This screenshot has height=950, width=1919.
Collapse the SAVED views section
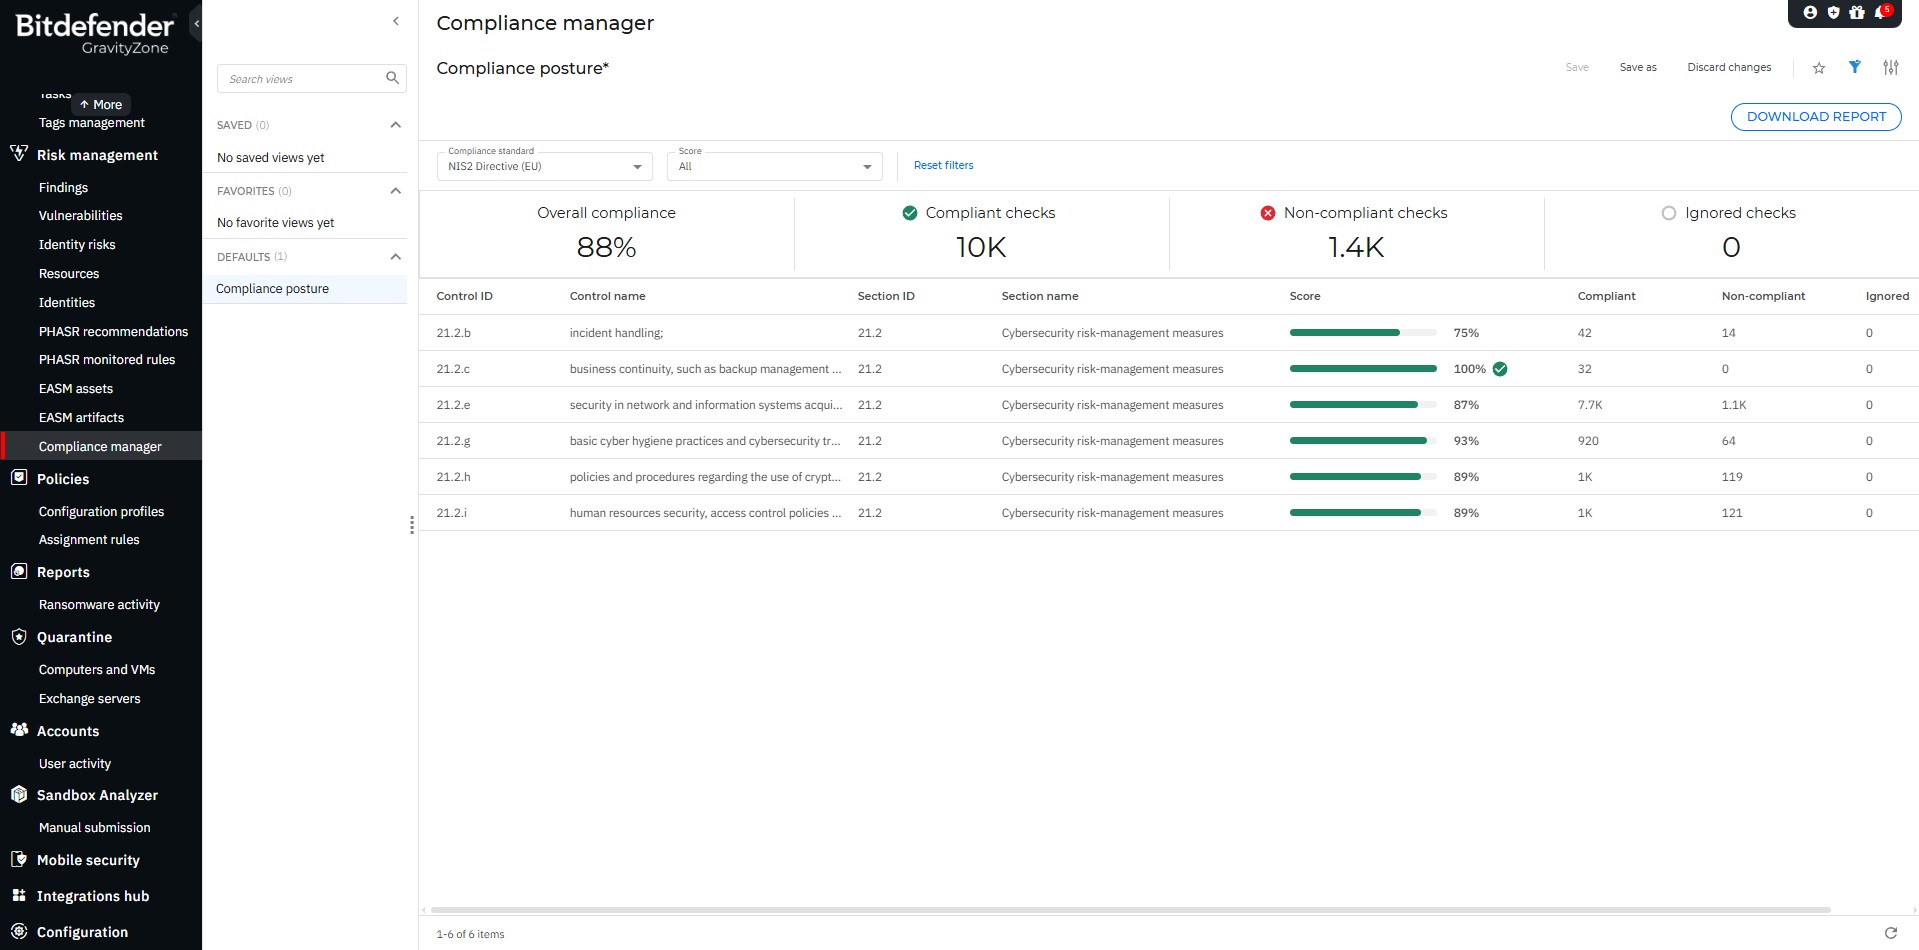tap(395, 125)
